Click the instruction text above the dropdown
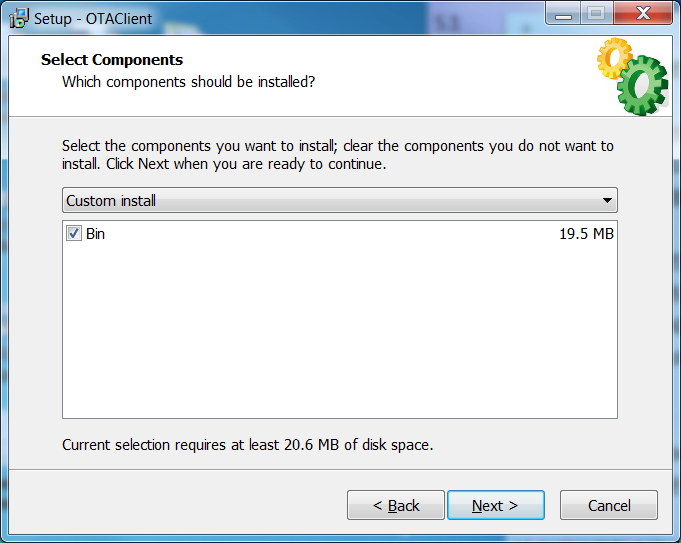681x543 pixels. tap(338, 154)
